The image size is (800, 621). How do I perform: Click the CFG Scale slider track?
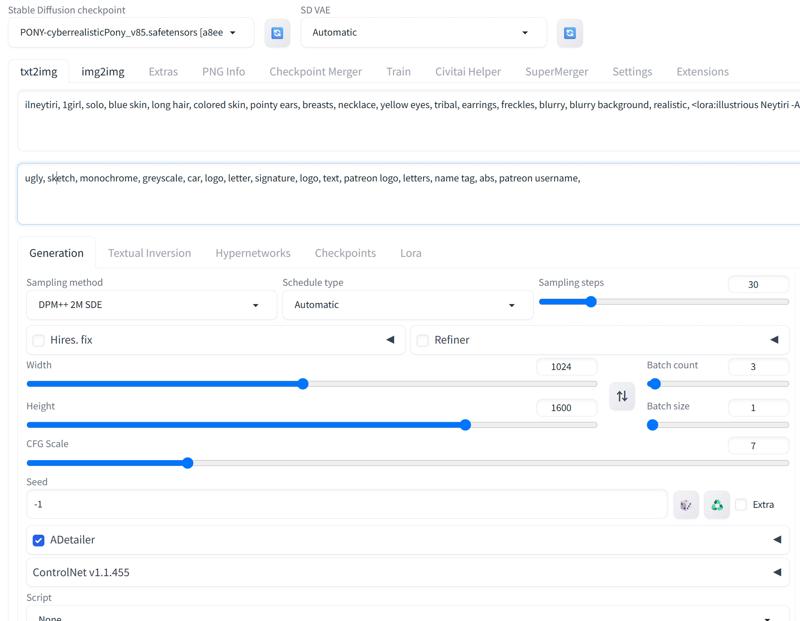pyautogui.click(x=400, y=463)
